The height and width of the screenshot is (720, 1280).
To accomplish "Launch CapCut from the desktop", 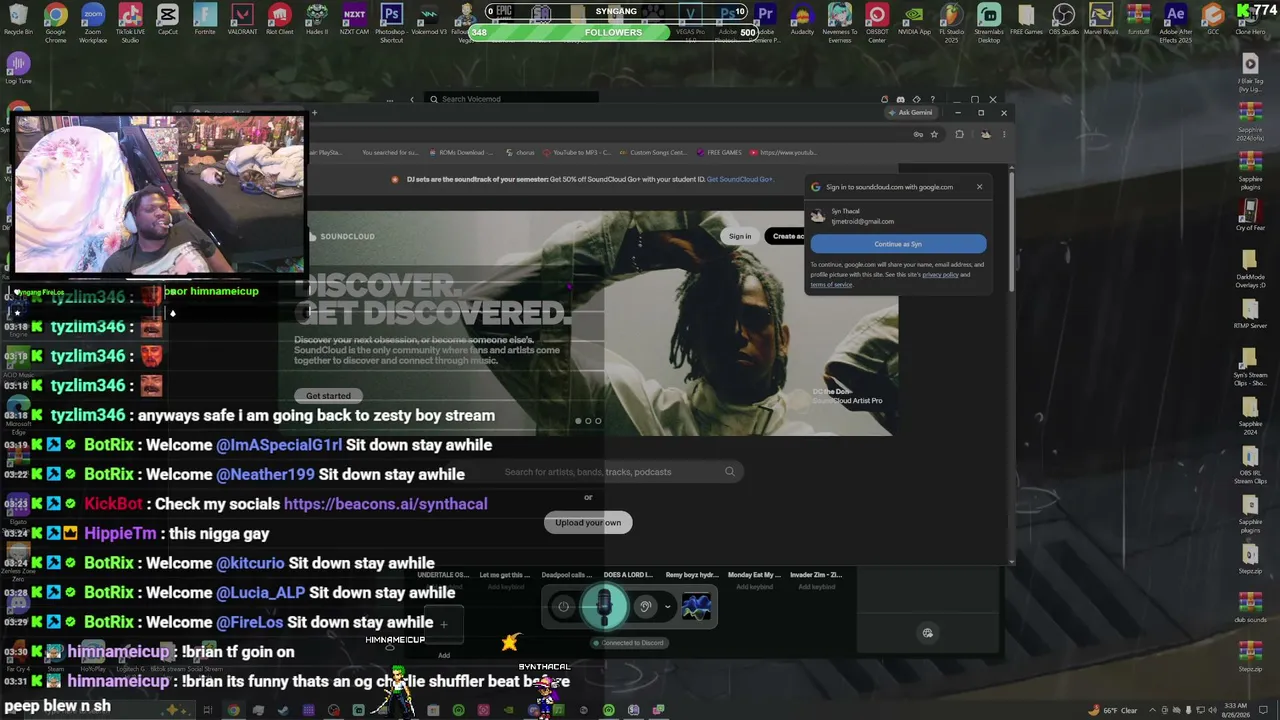I will click(167, 18).
